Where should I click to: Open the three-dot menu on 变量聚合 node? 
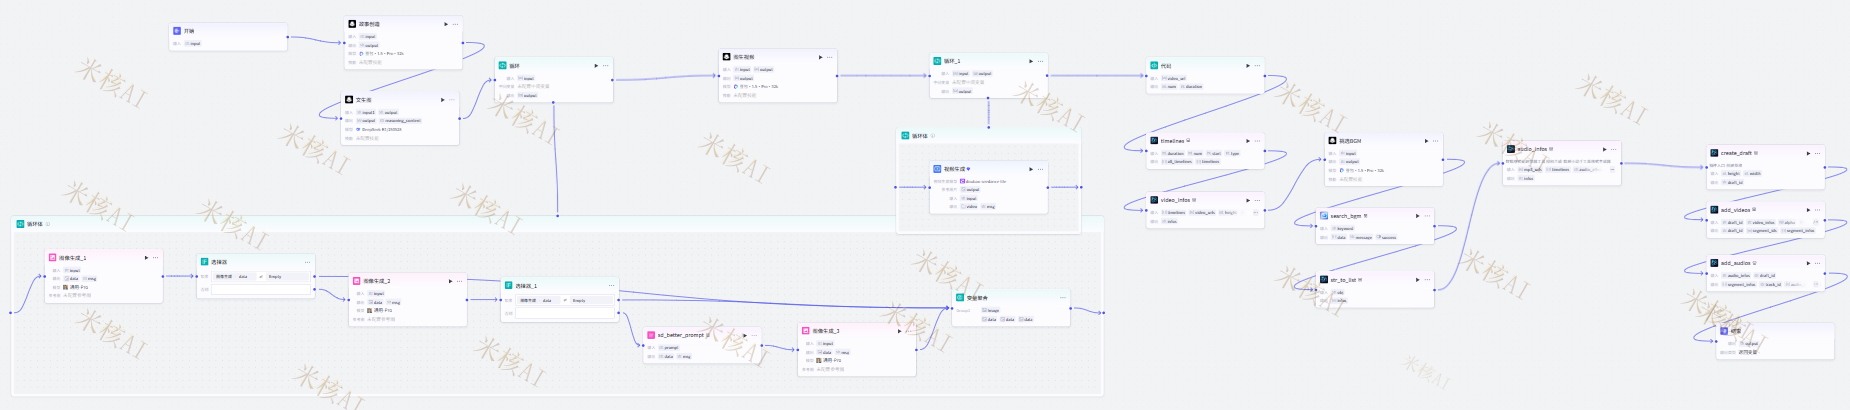[x=1062, y=297]
